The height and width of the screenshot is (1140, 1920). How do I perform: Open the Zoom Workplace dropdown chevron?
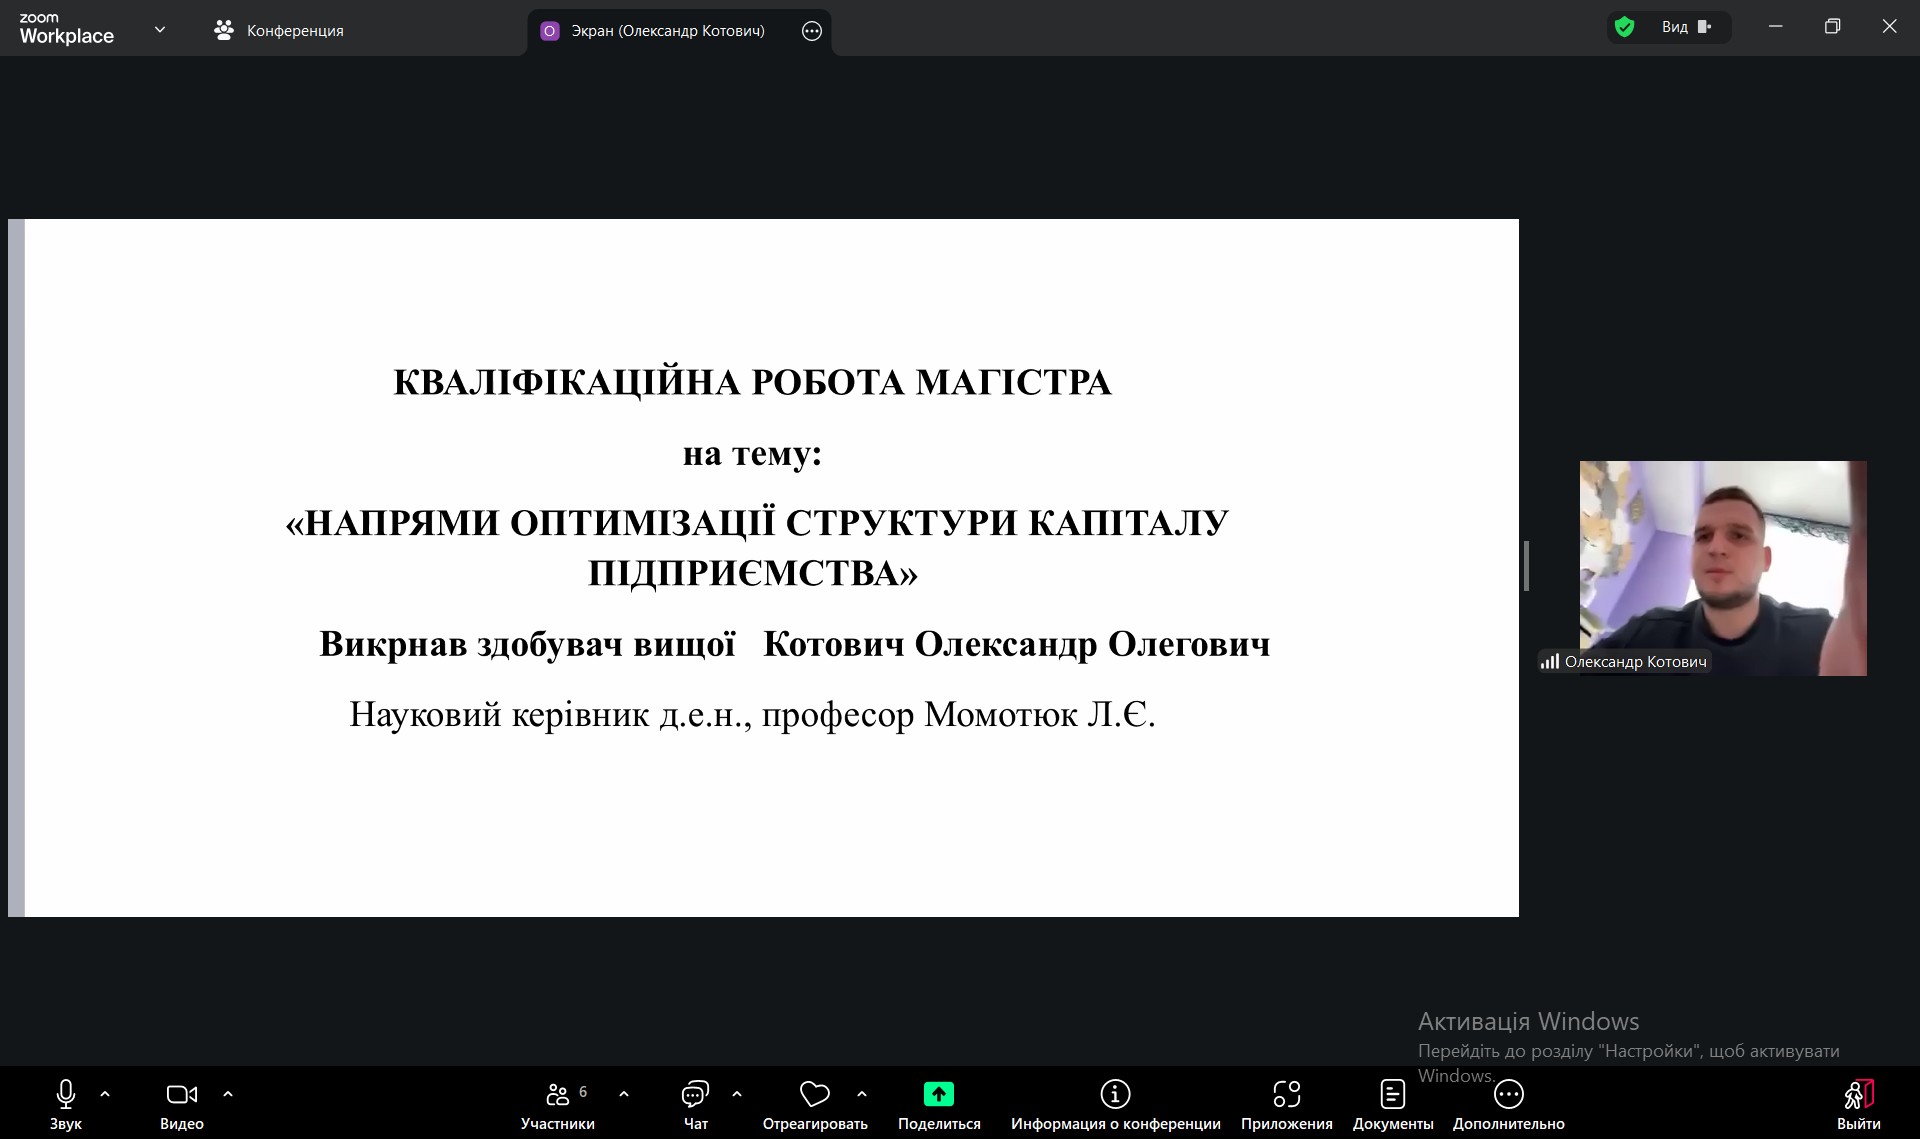click(x=160, y=30)
